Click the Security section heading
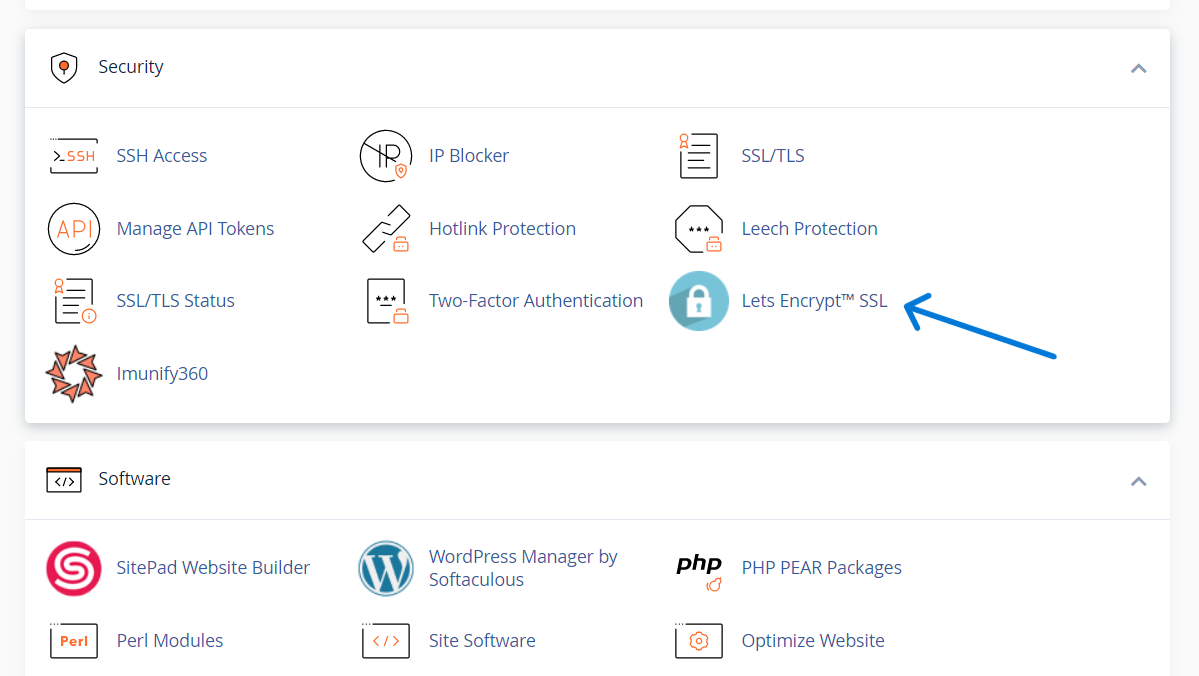1199x676 pixels. (131, 67)
